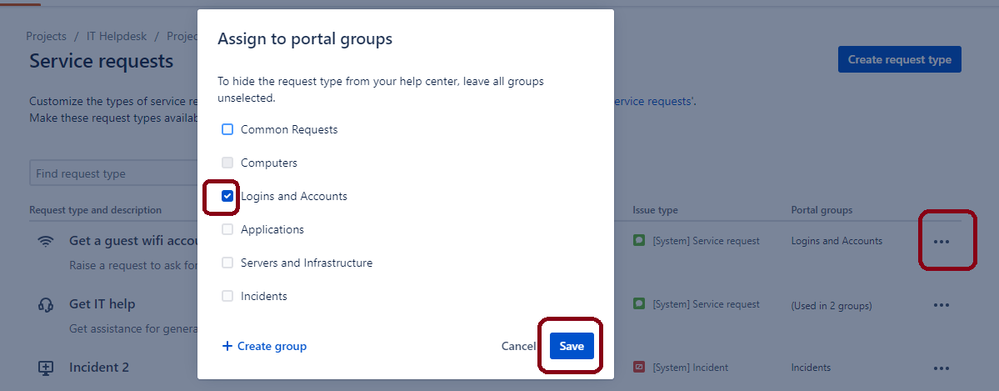Tick the Computers portal group checkbox
This screenshot has width=999, height=391.
pyautogui.click(x=227, y=162)
